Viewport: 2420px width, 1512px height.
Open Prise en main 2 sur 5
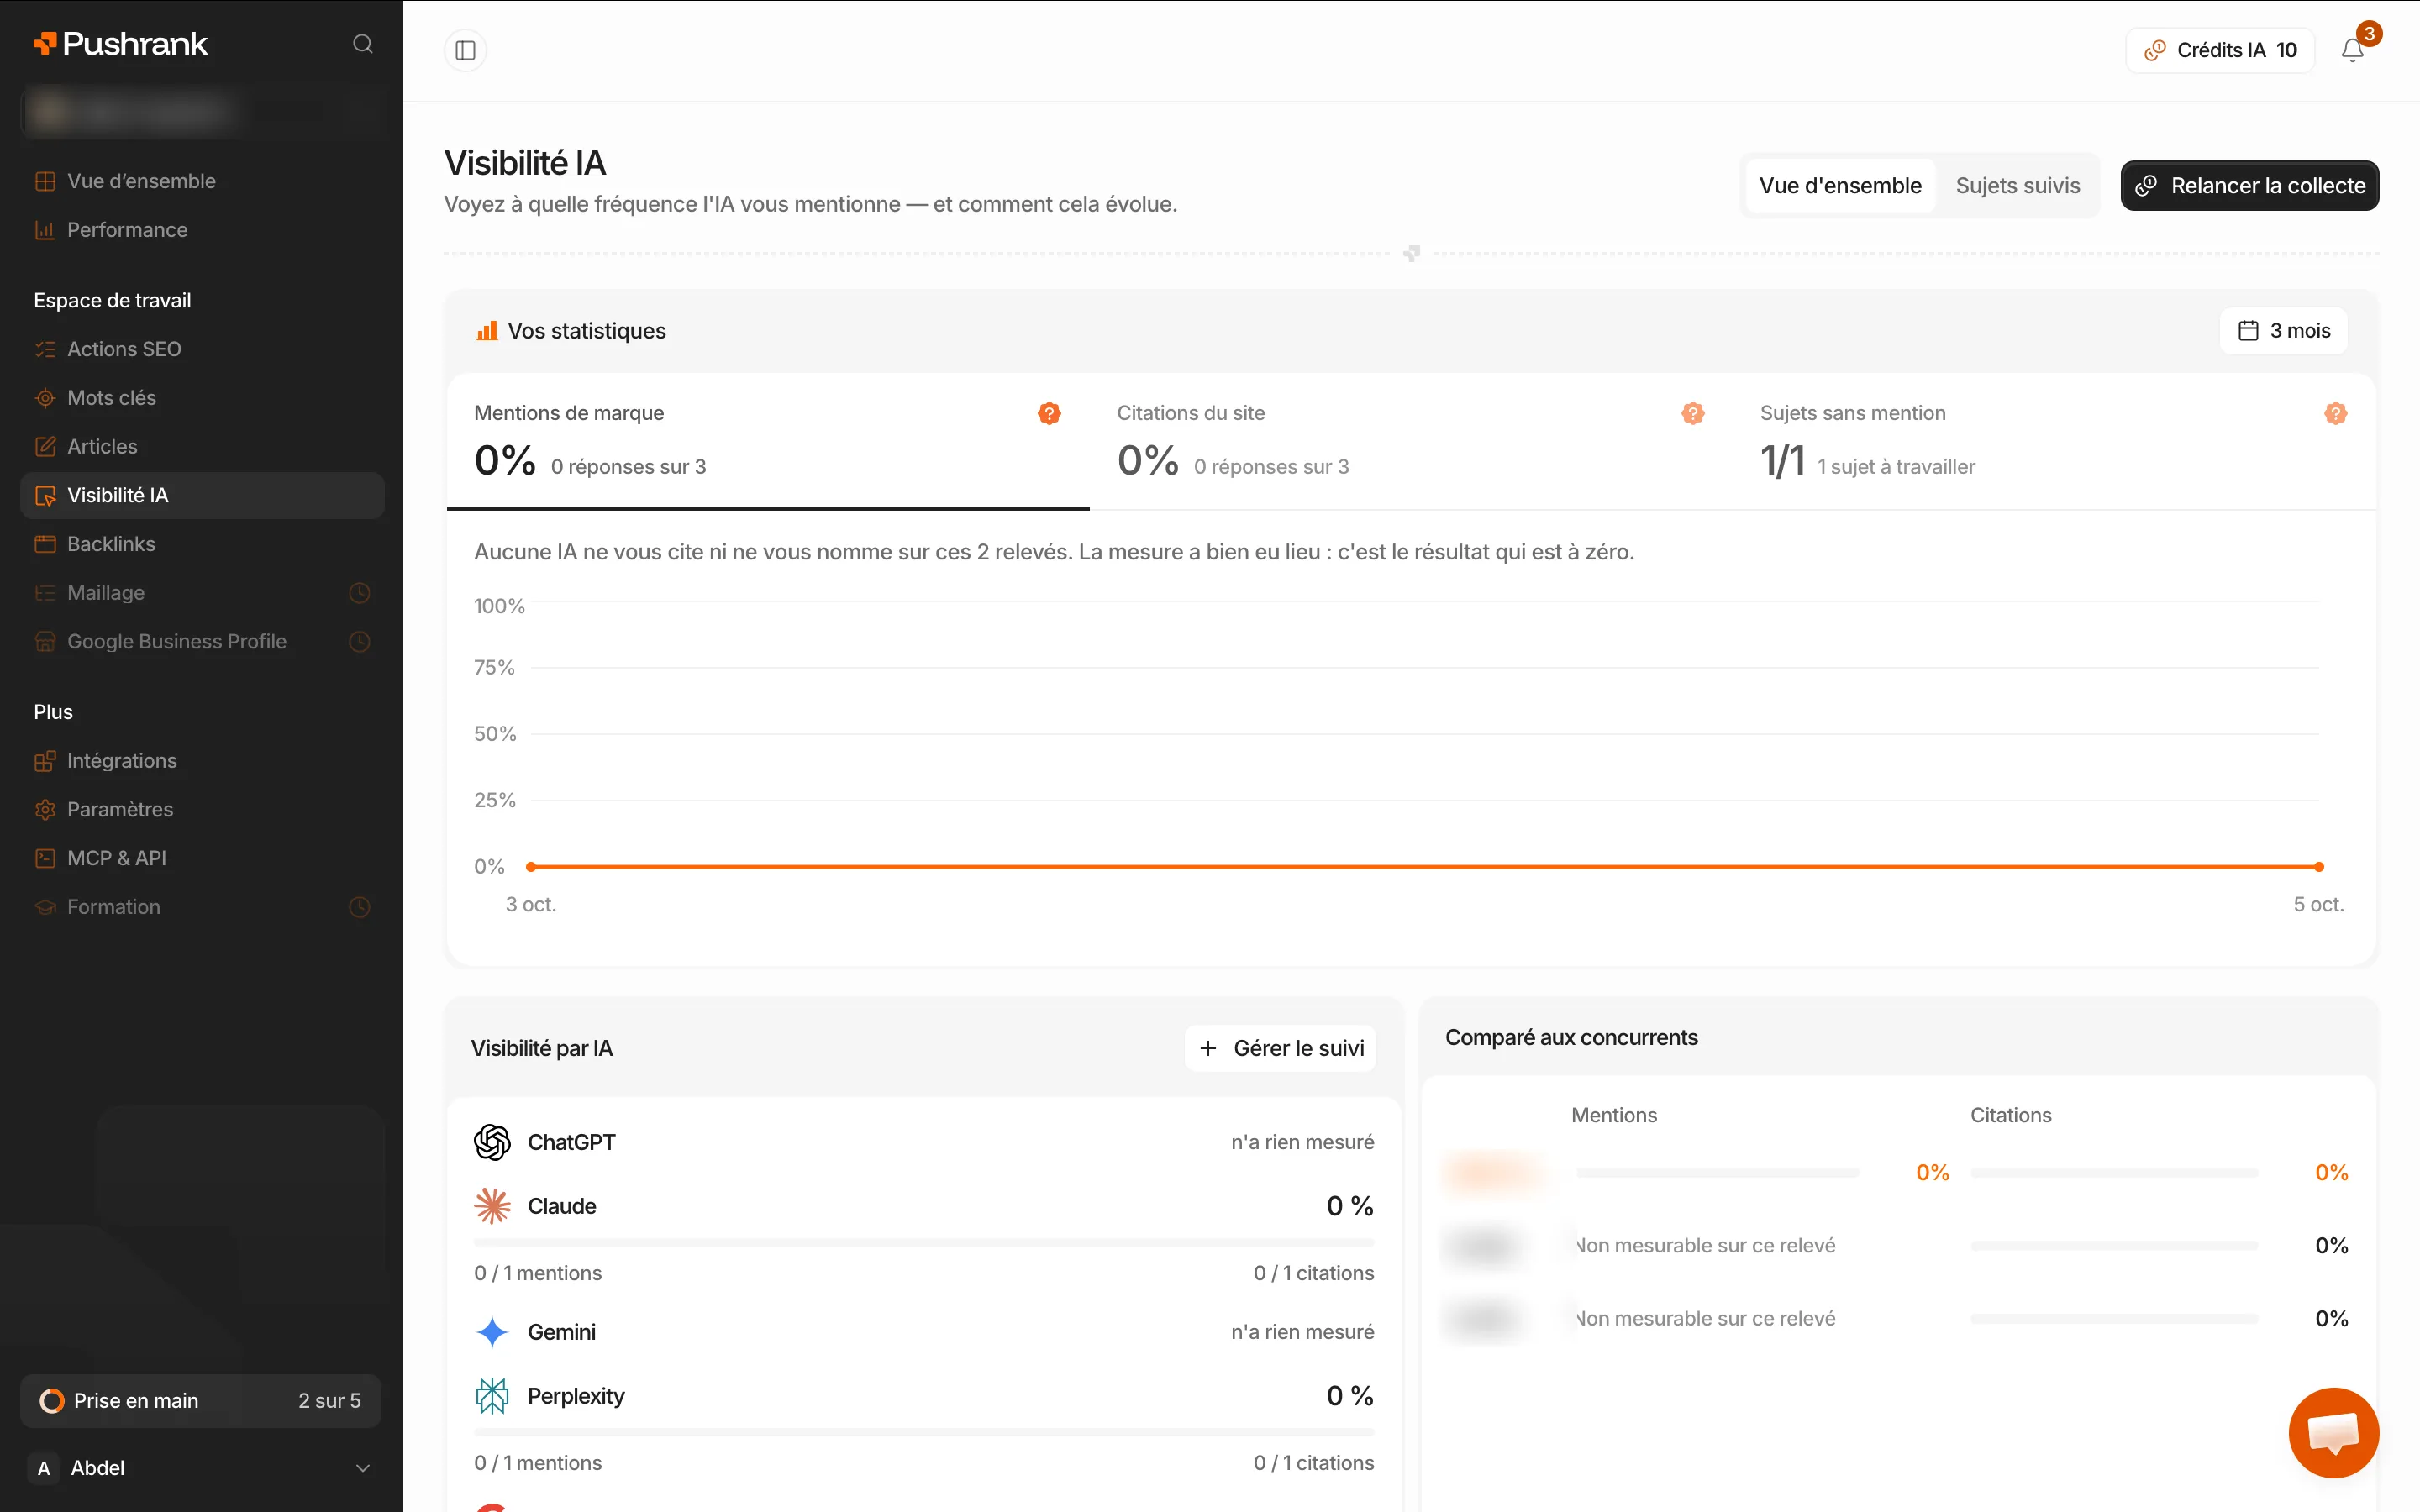click(200, 1401)
